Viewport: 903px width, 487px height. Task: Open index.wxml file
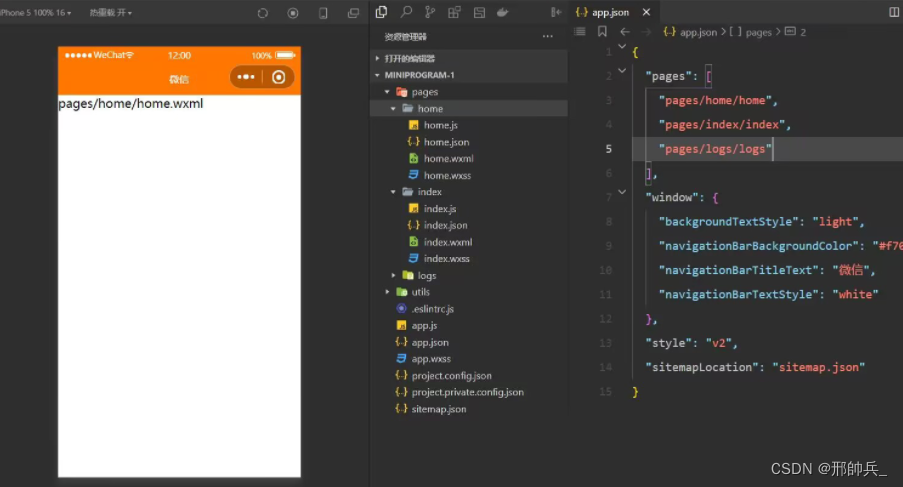tap(448, 242)
